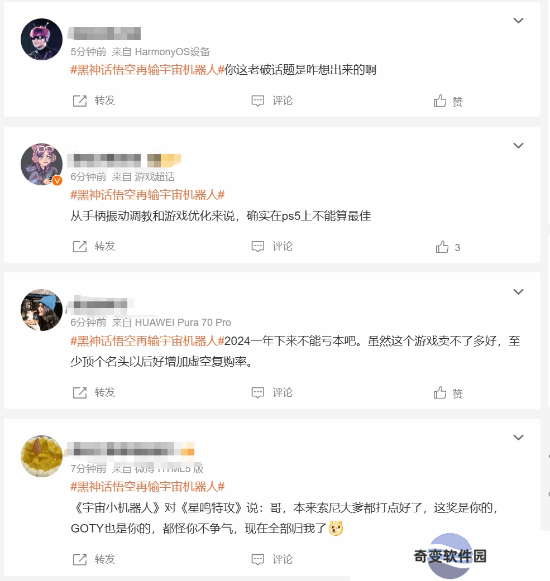
Task: Open the chevron menu on the second post
Action: [518, 145]
